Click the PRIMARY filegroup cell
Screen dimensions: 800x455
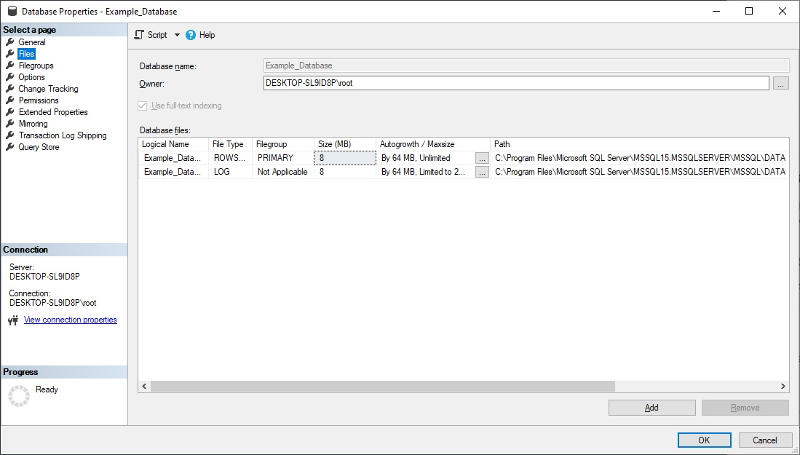pyautogui.click(x=283, y=158)
